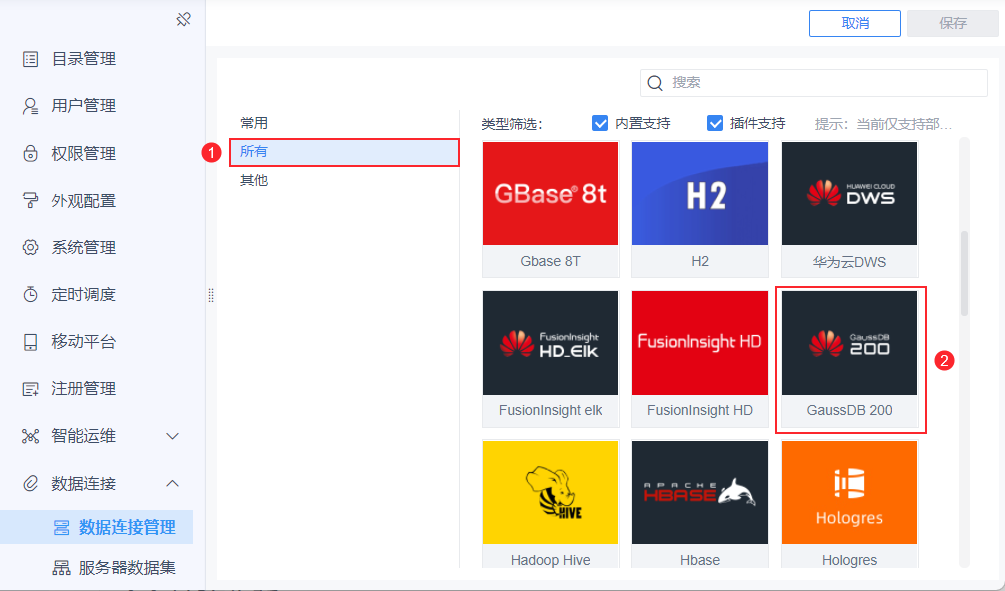Click the 移动平台 tablet icon

[30, 342]
